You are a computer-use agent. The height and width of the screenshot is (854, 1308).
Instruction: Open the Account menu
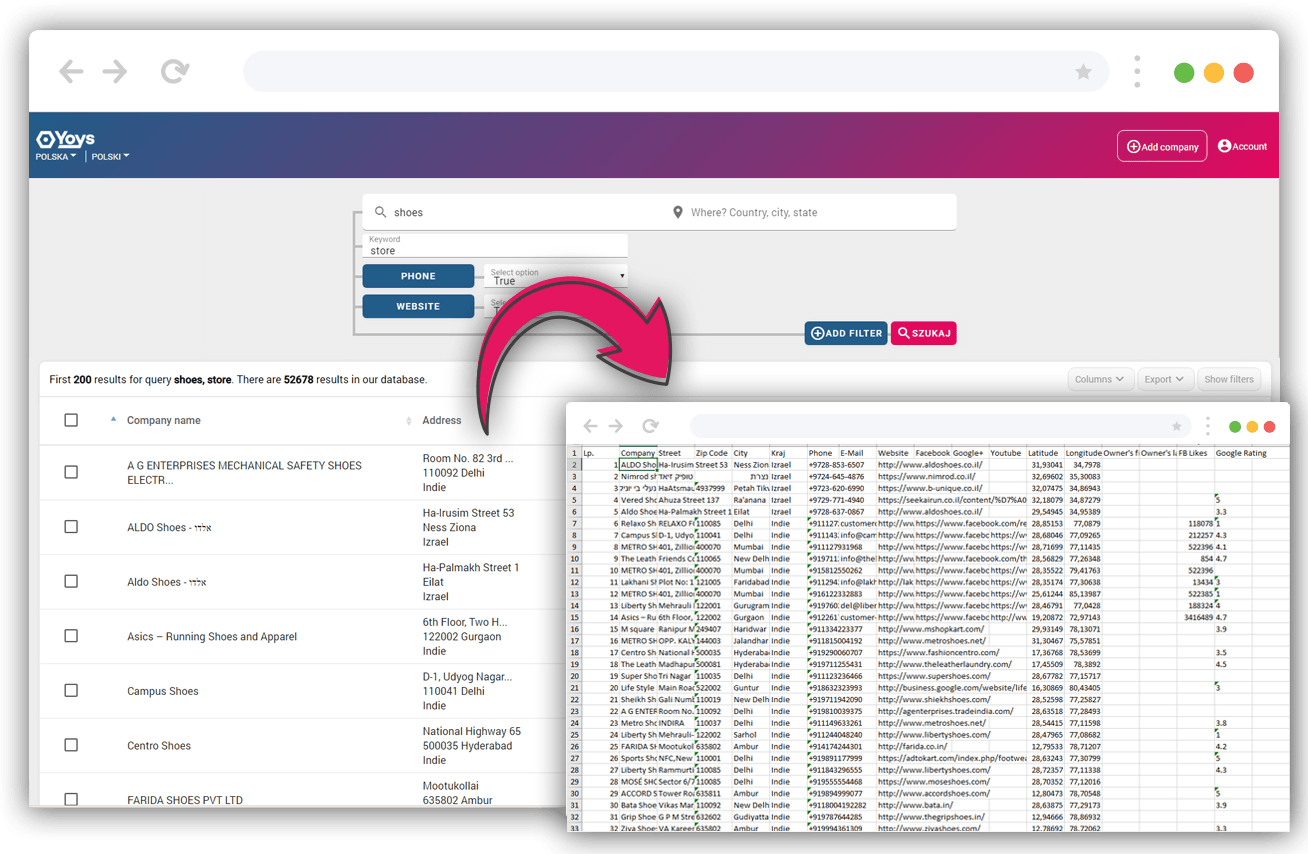(x=1242, y=146)
